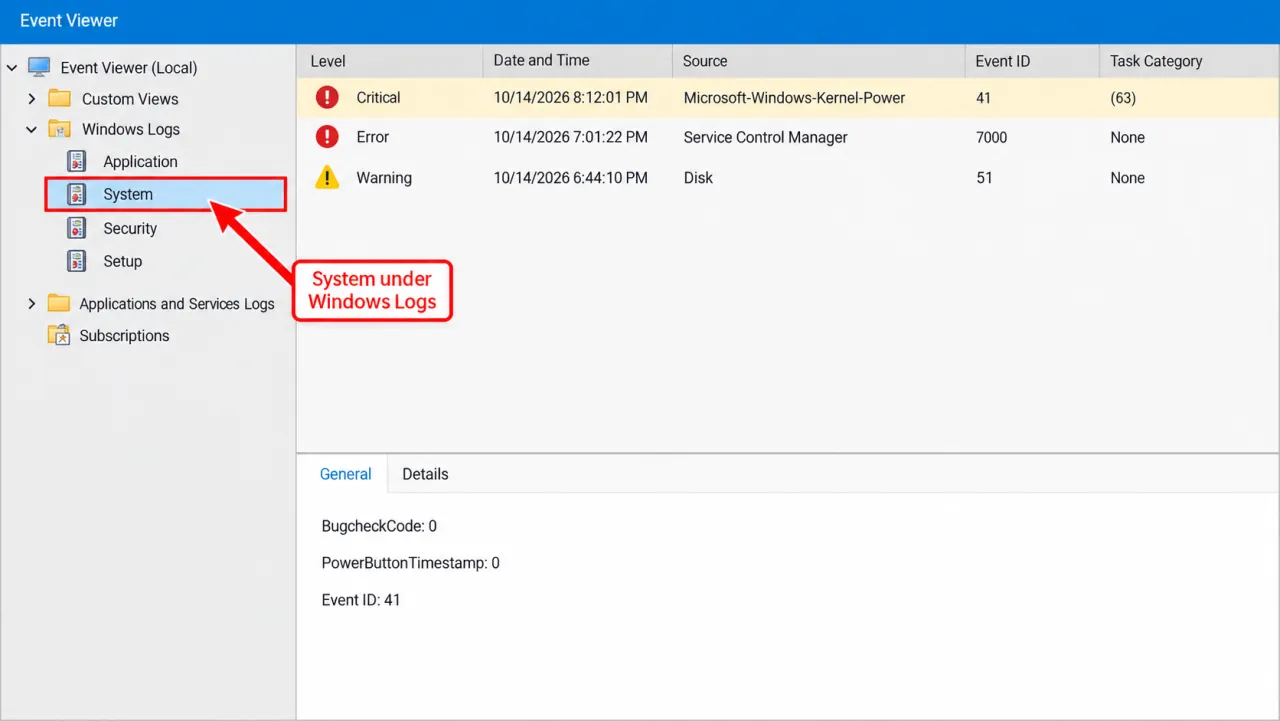Click None task category in Error row
The height and width of the screenshot is (721, 1280).
tap(1128, 137)
